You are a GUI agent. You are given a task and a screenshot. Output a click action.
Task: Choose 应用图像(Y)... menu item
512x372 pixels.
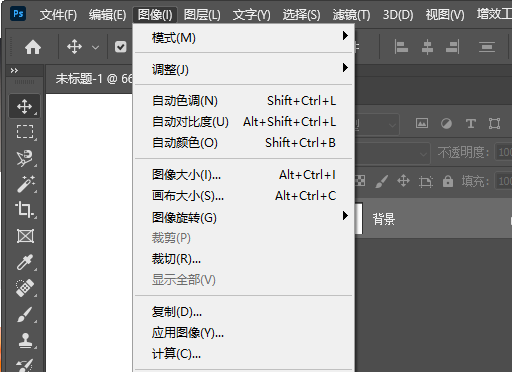(244, 333)
